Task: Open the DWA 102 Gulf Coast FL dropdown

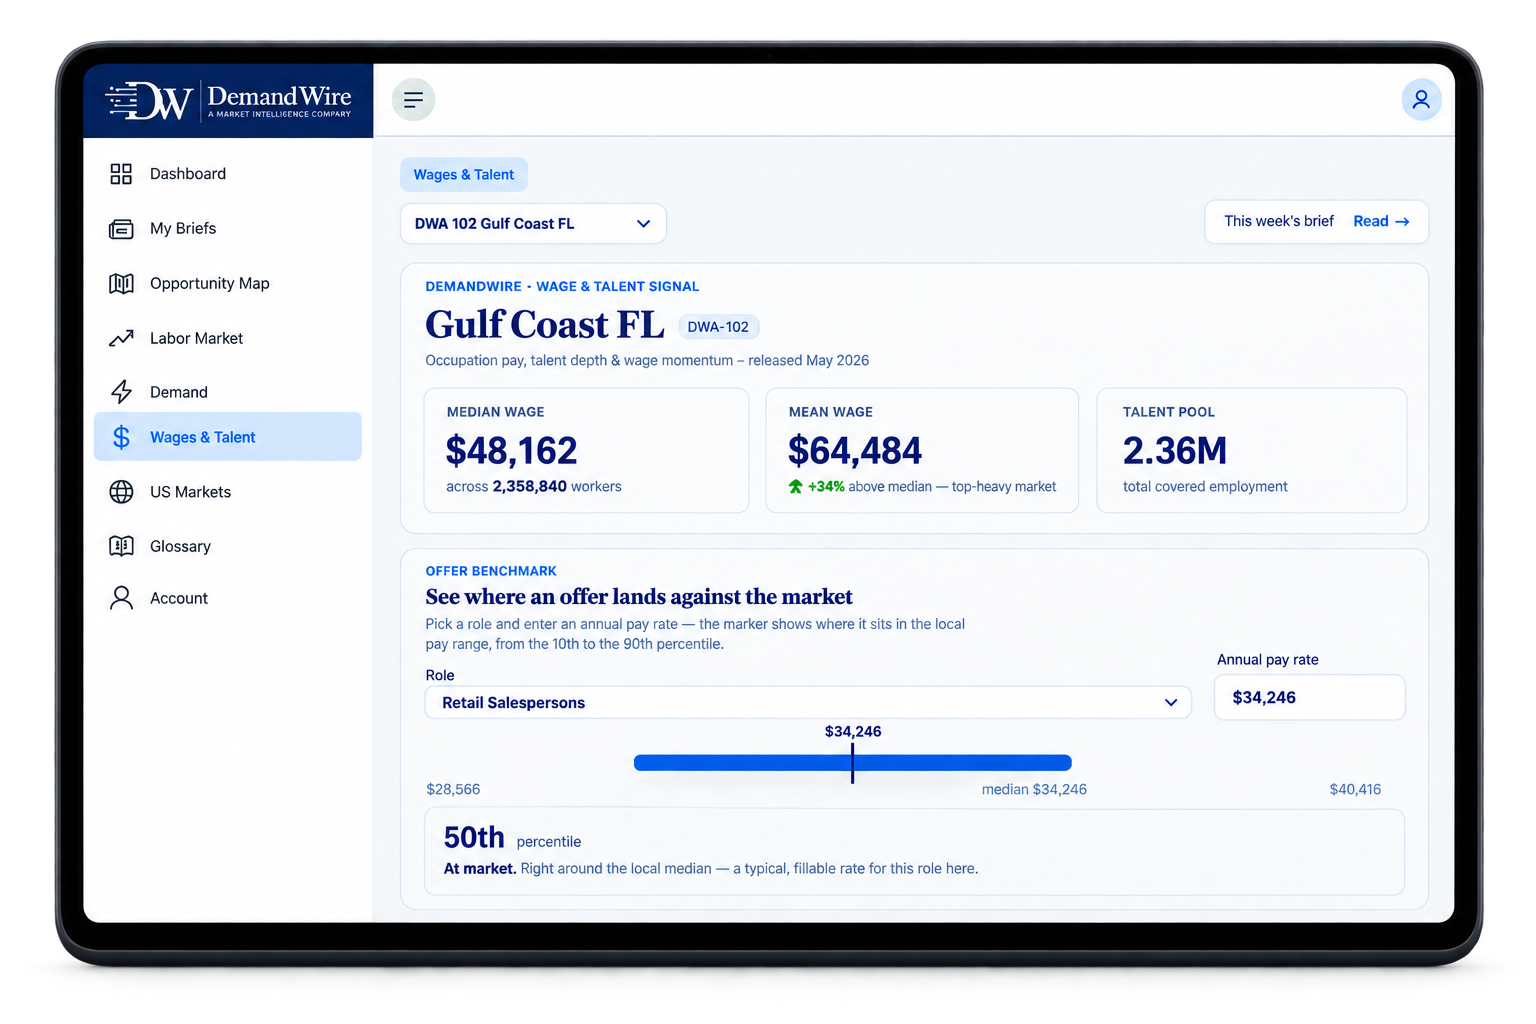Action: coord(533,224)
